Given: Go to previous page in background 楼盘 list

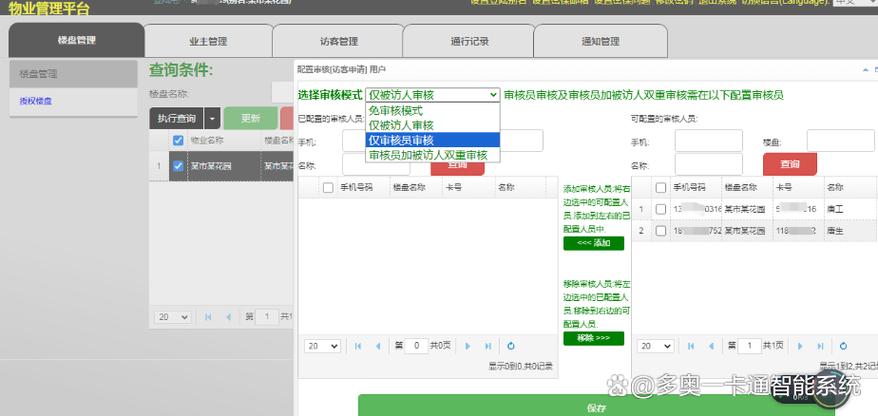Looking at the screenshot, I should pyautogui.click(x=228, y=317).
